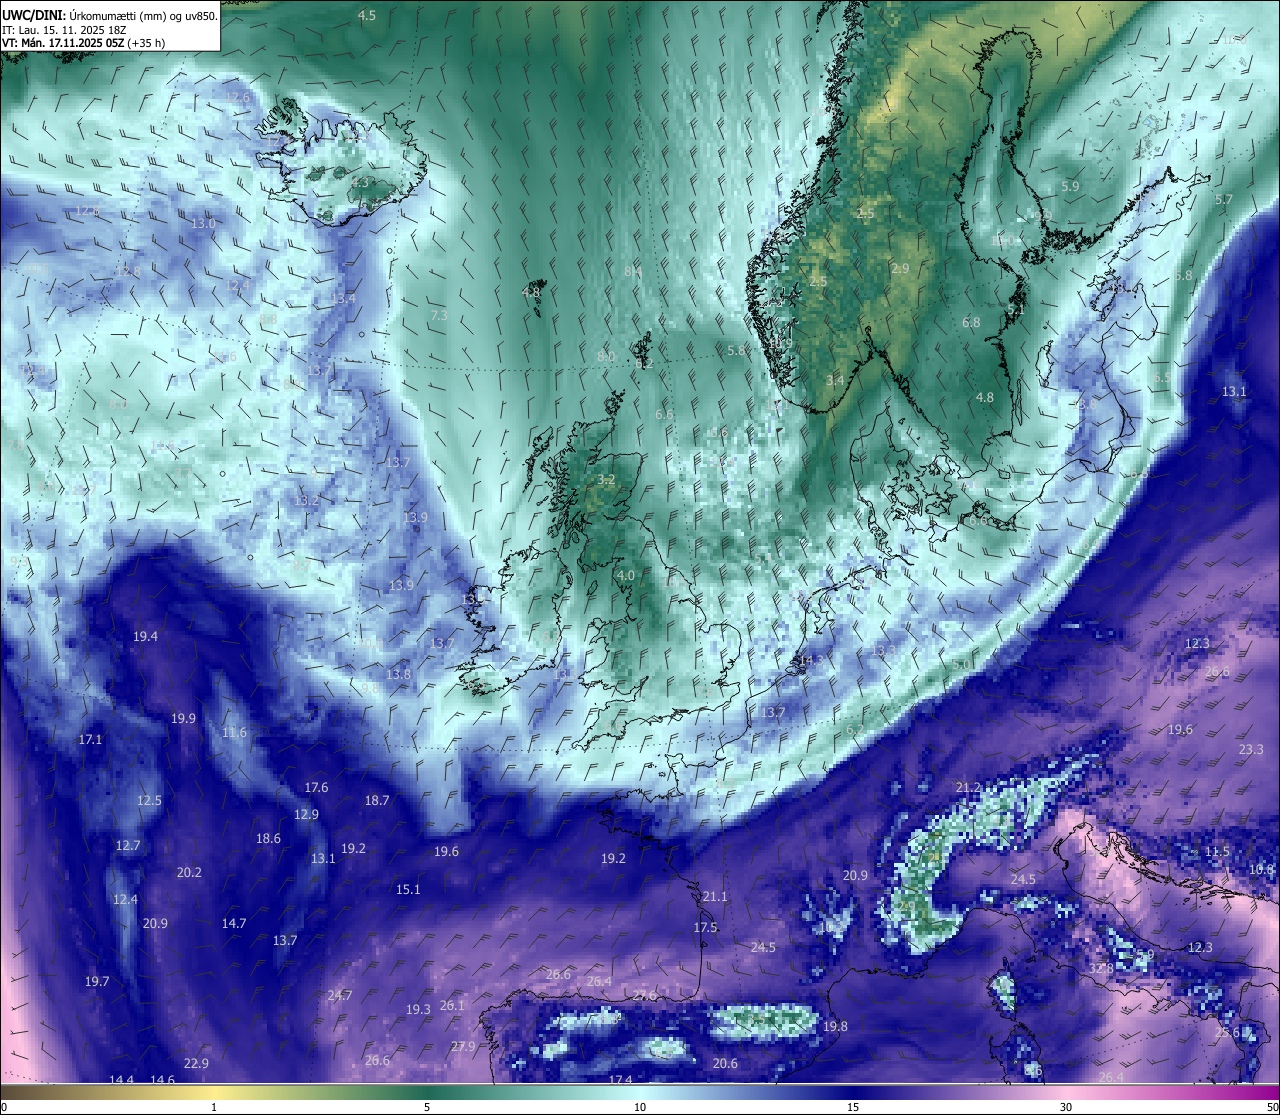Click the 24.7 value west of Spain
This screenshot has height=1115, width=1280.
pyautogui.click(x=340, y=995)
